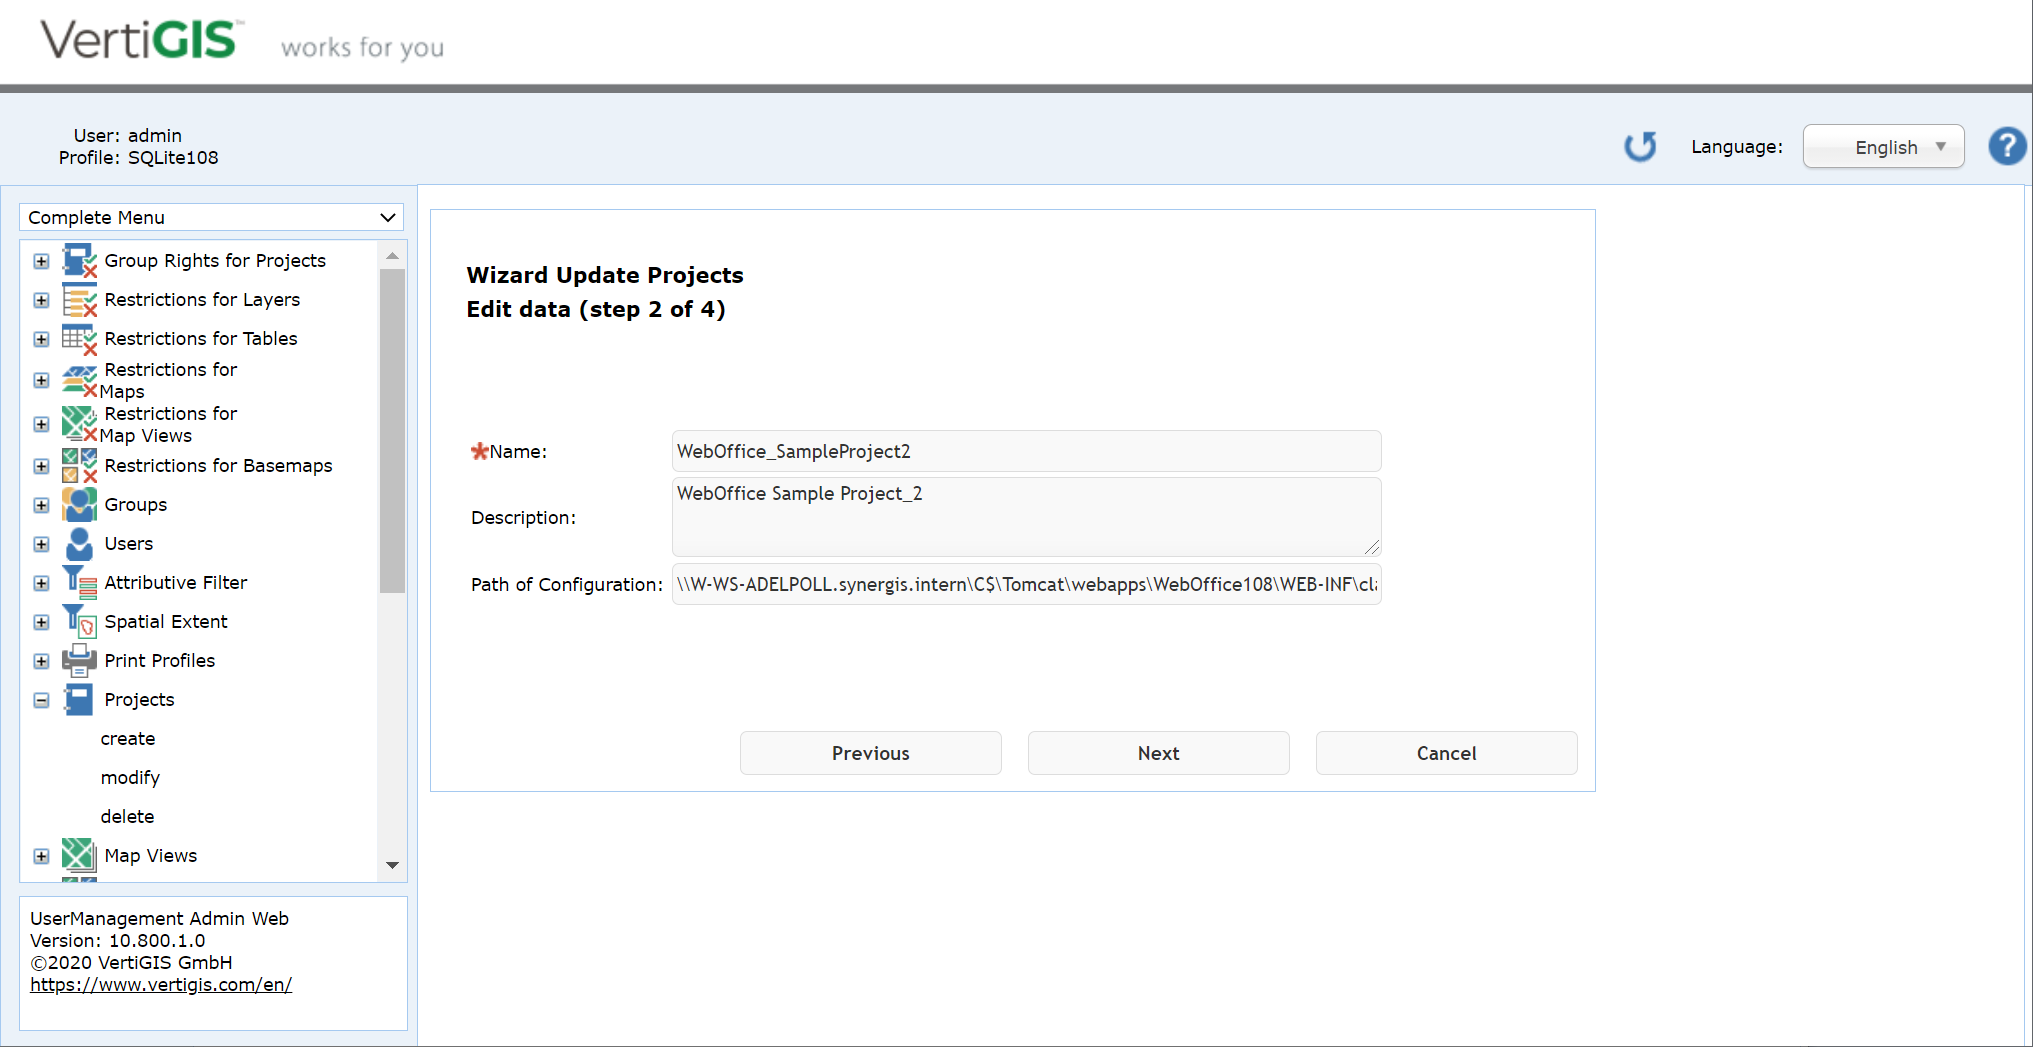Open the VertiGIS website link
The width and height of the screenshot is (2033, 1047).
pos(161,984)
